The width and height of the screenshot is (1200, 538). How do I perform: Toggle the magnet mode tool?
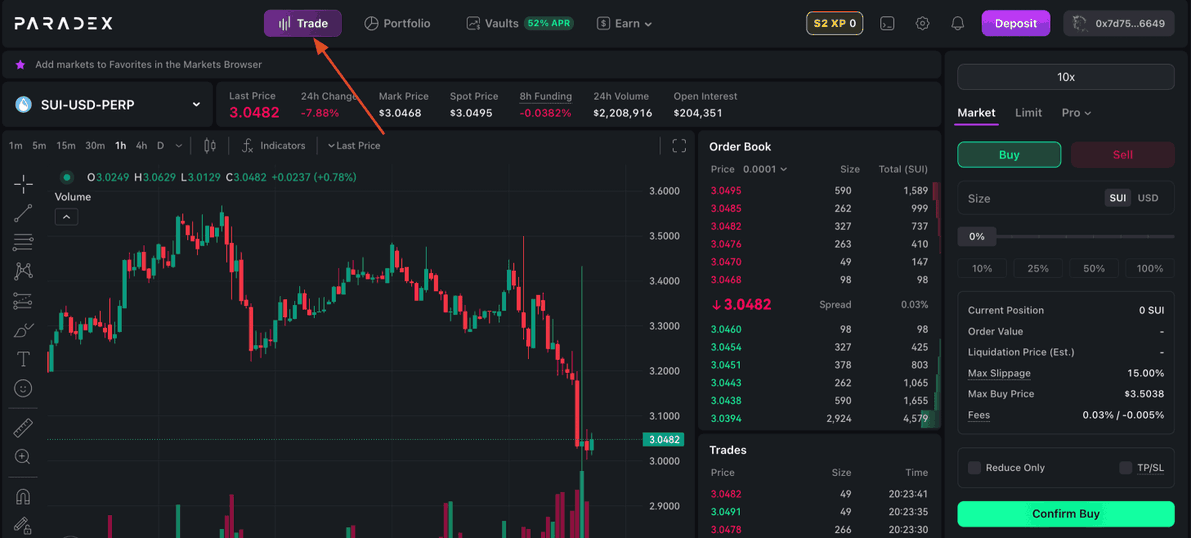click(23, 497)
